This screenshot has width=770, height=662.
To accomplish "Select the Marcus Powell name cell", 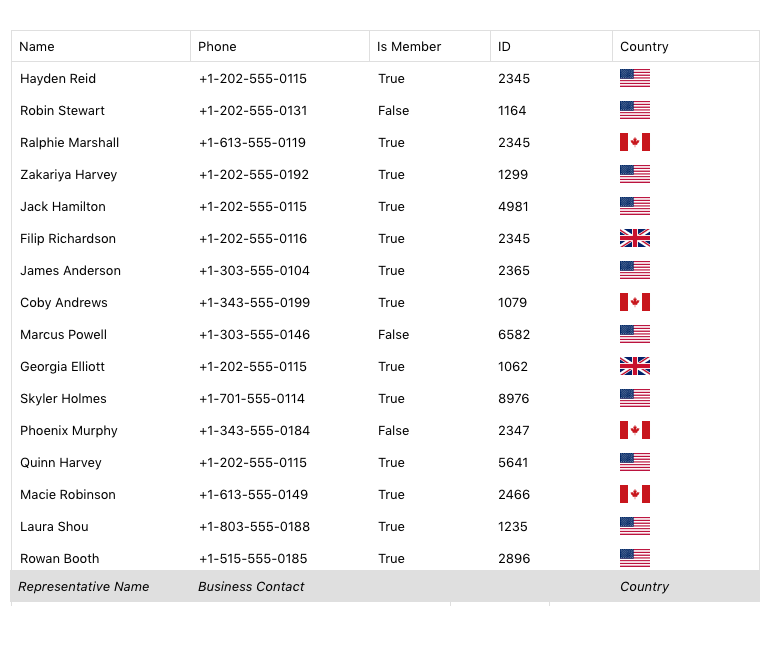I will [x=63, y=334].
